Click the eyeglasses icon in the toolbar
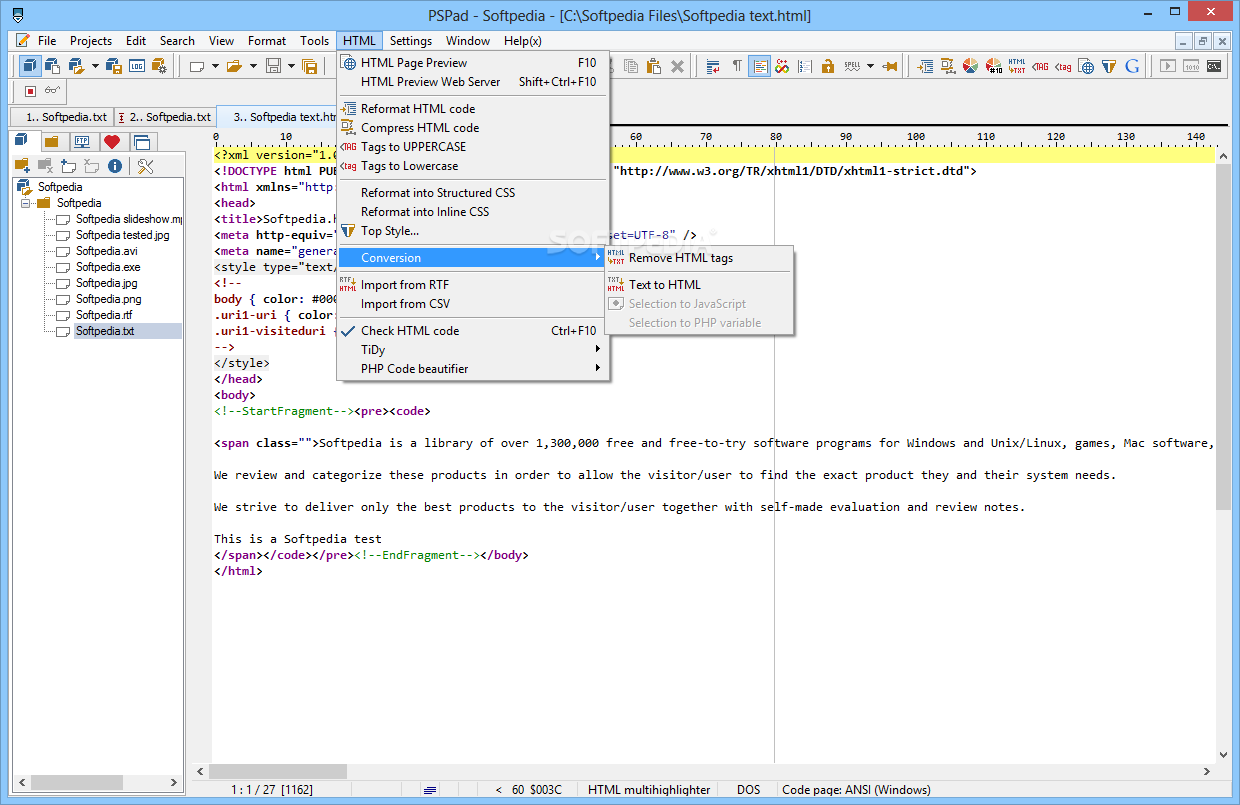The height and width of the screenshot is (805, 1240). click(52, 91)
